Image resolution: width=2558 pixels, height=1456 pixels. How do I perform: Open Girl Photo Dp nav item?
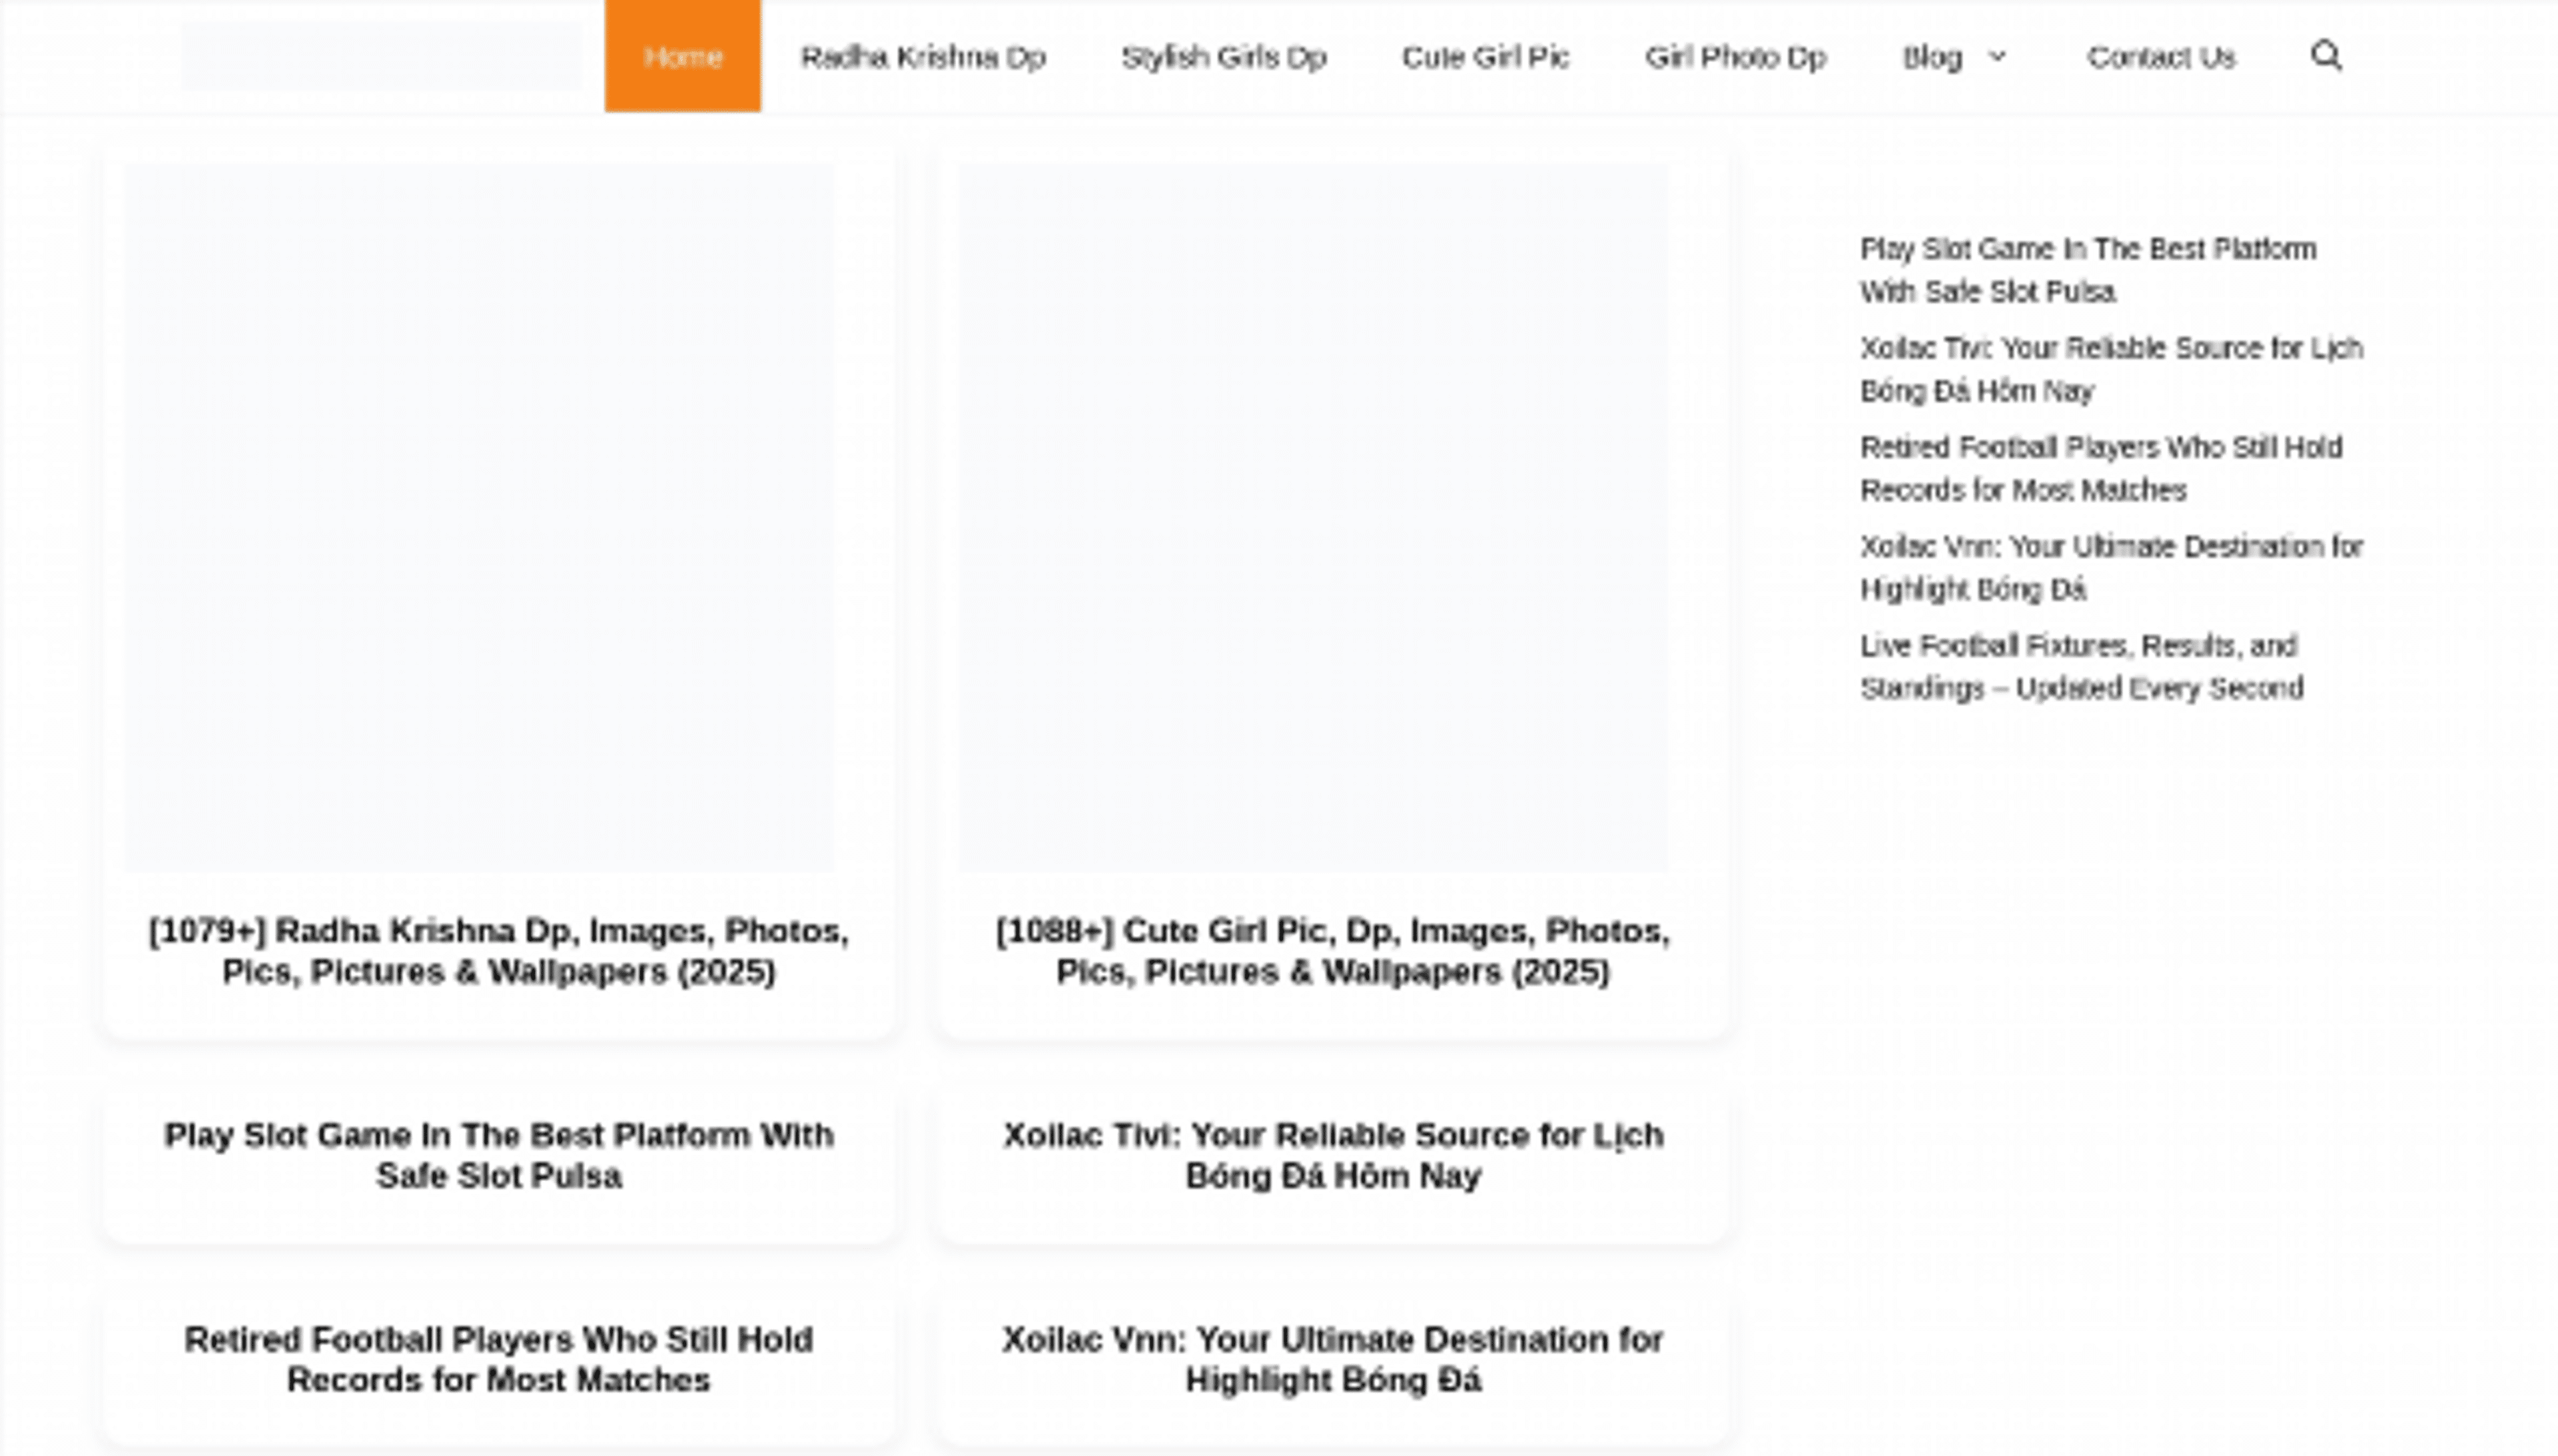point(1735,57)
